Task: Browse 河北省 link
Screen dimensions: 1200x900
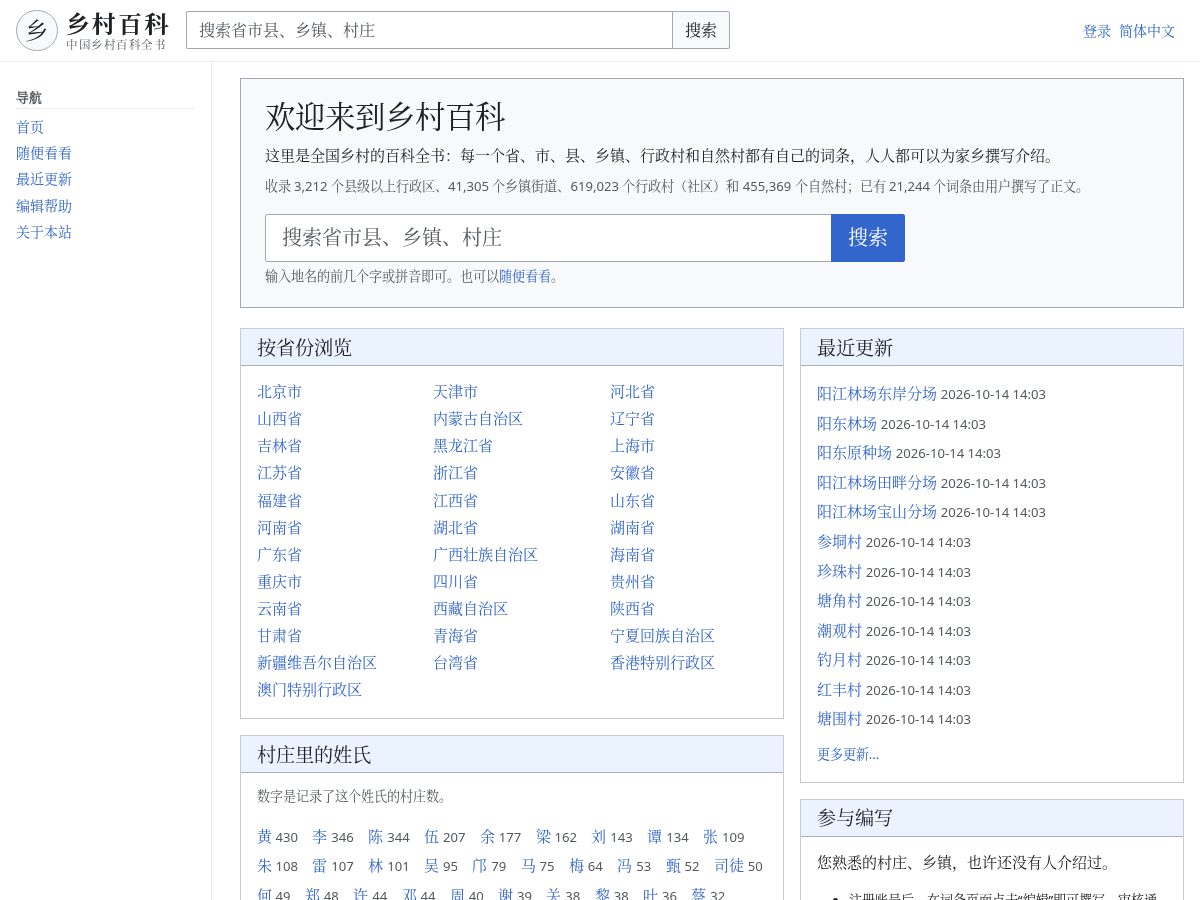Action: click(x=633, y=391)
